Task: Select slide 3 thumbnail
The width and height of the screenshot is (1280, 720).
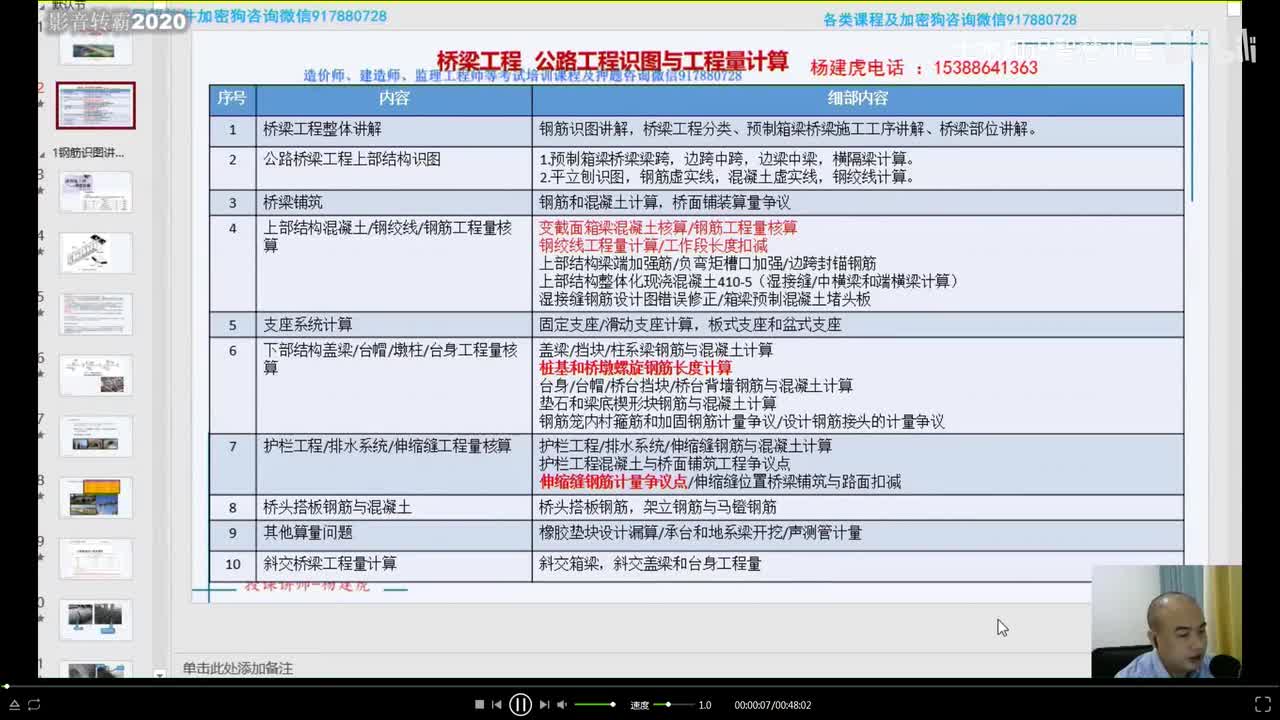Action: click(95, 191)
